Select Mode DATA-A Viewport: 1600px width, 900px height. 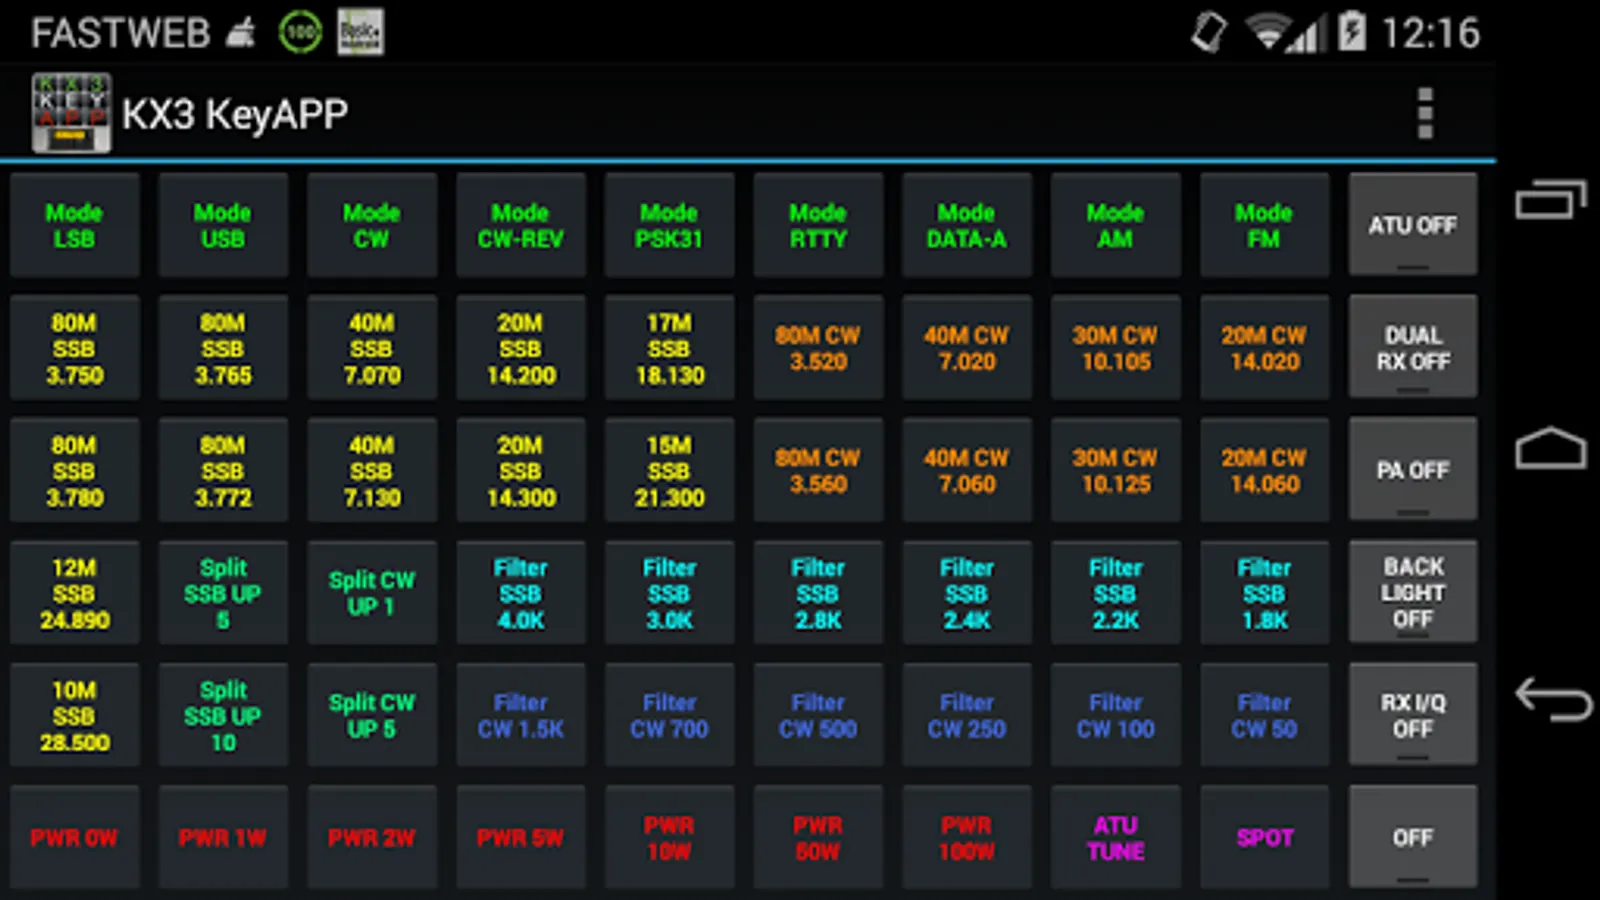click(x=967, y=225)
